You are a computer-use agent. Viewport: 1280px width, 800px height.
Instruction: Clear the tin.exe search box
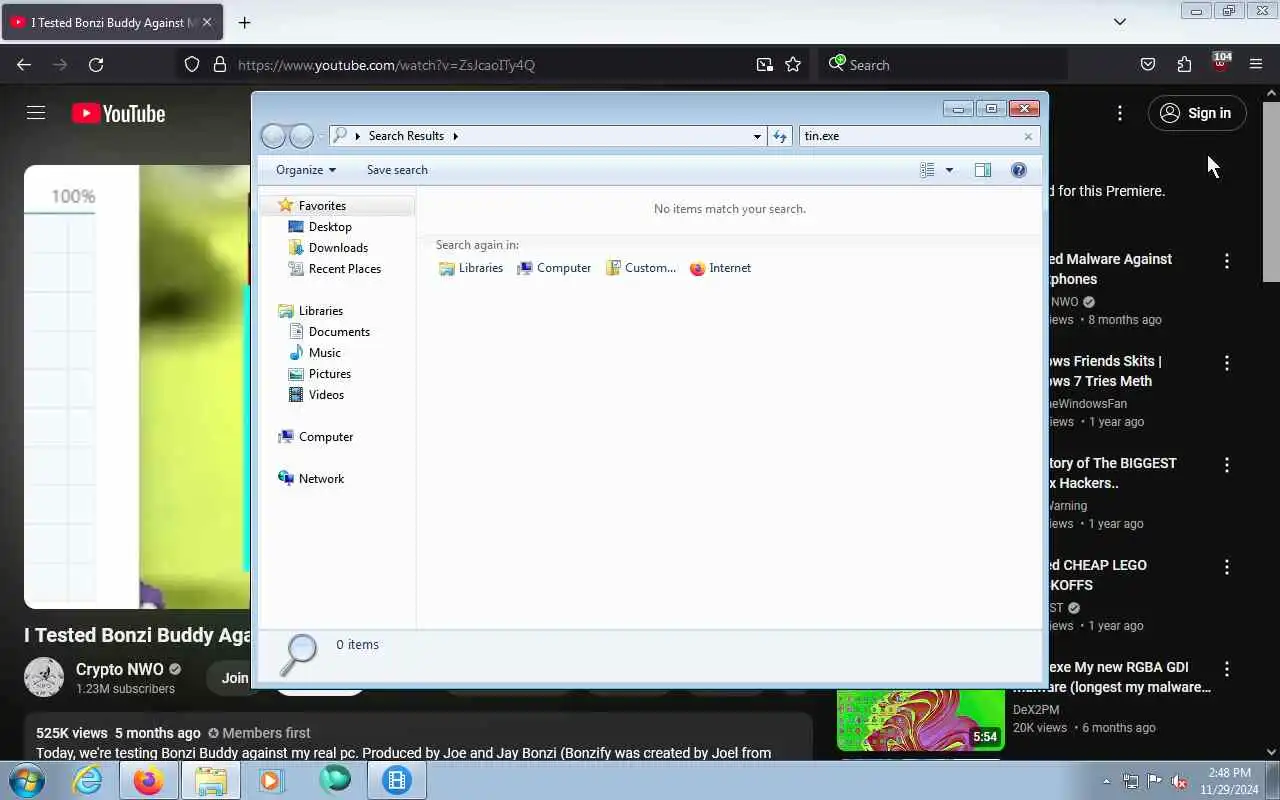[x=1028, y=136]
